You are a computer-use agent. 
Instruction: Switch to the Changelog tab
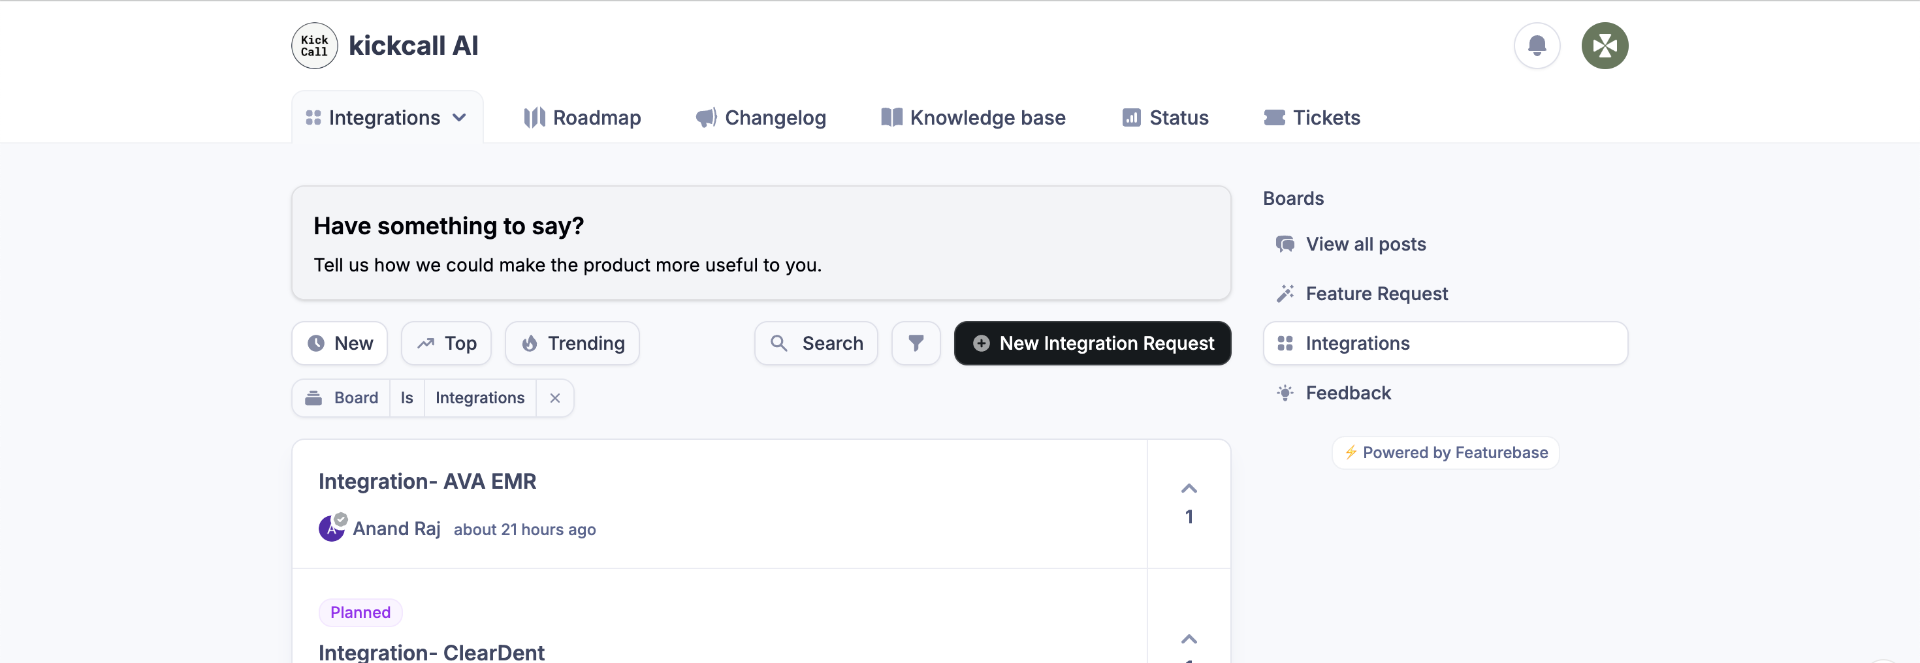[x=761, y=117]
